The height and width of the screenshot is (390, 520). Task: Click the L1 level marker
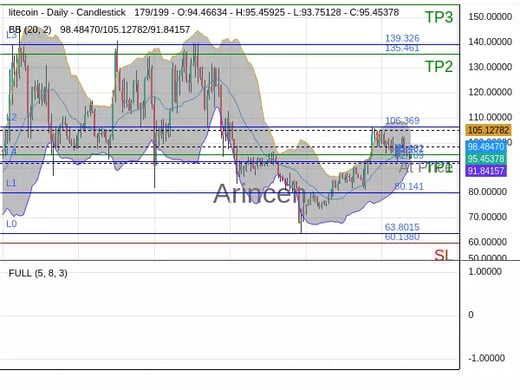pos(11,183)
